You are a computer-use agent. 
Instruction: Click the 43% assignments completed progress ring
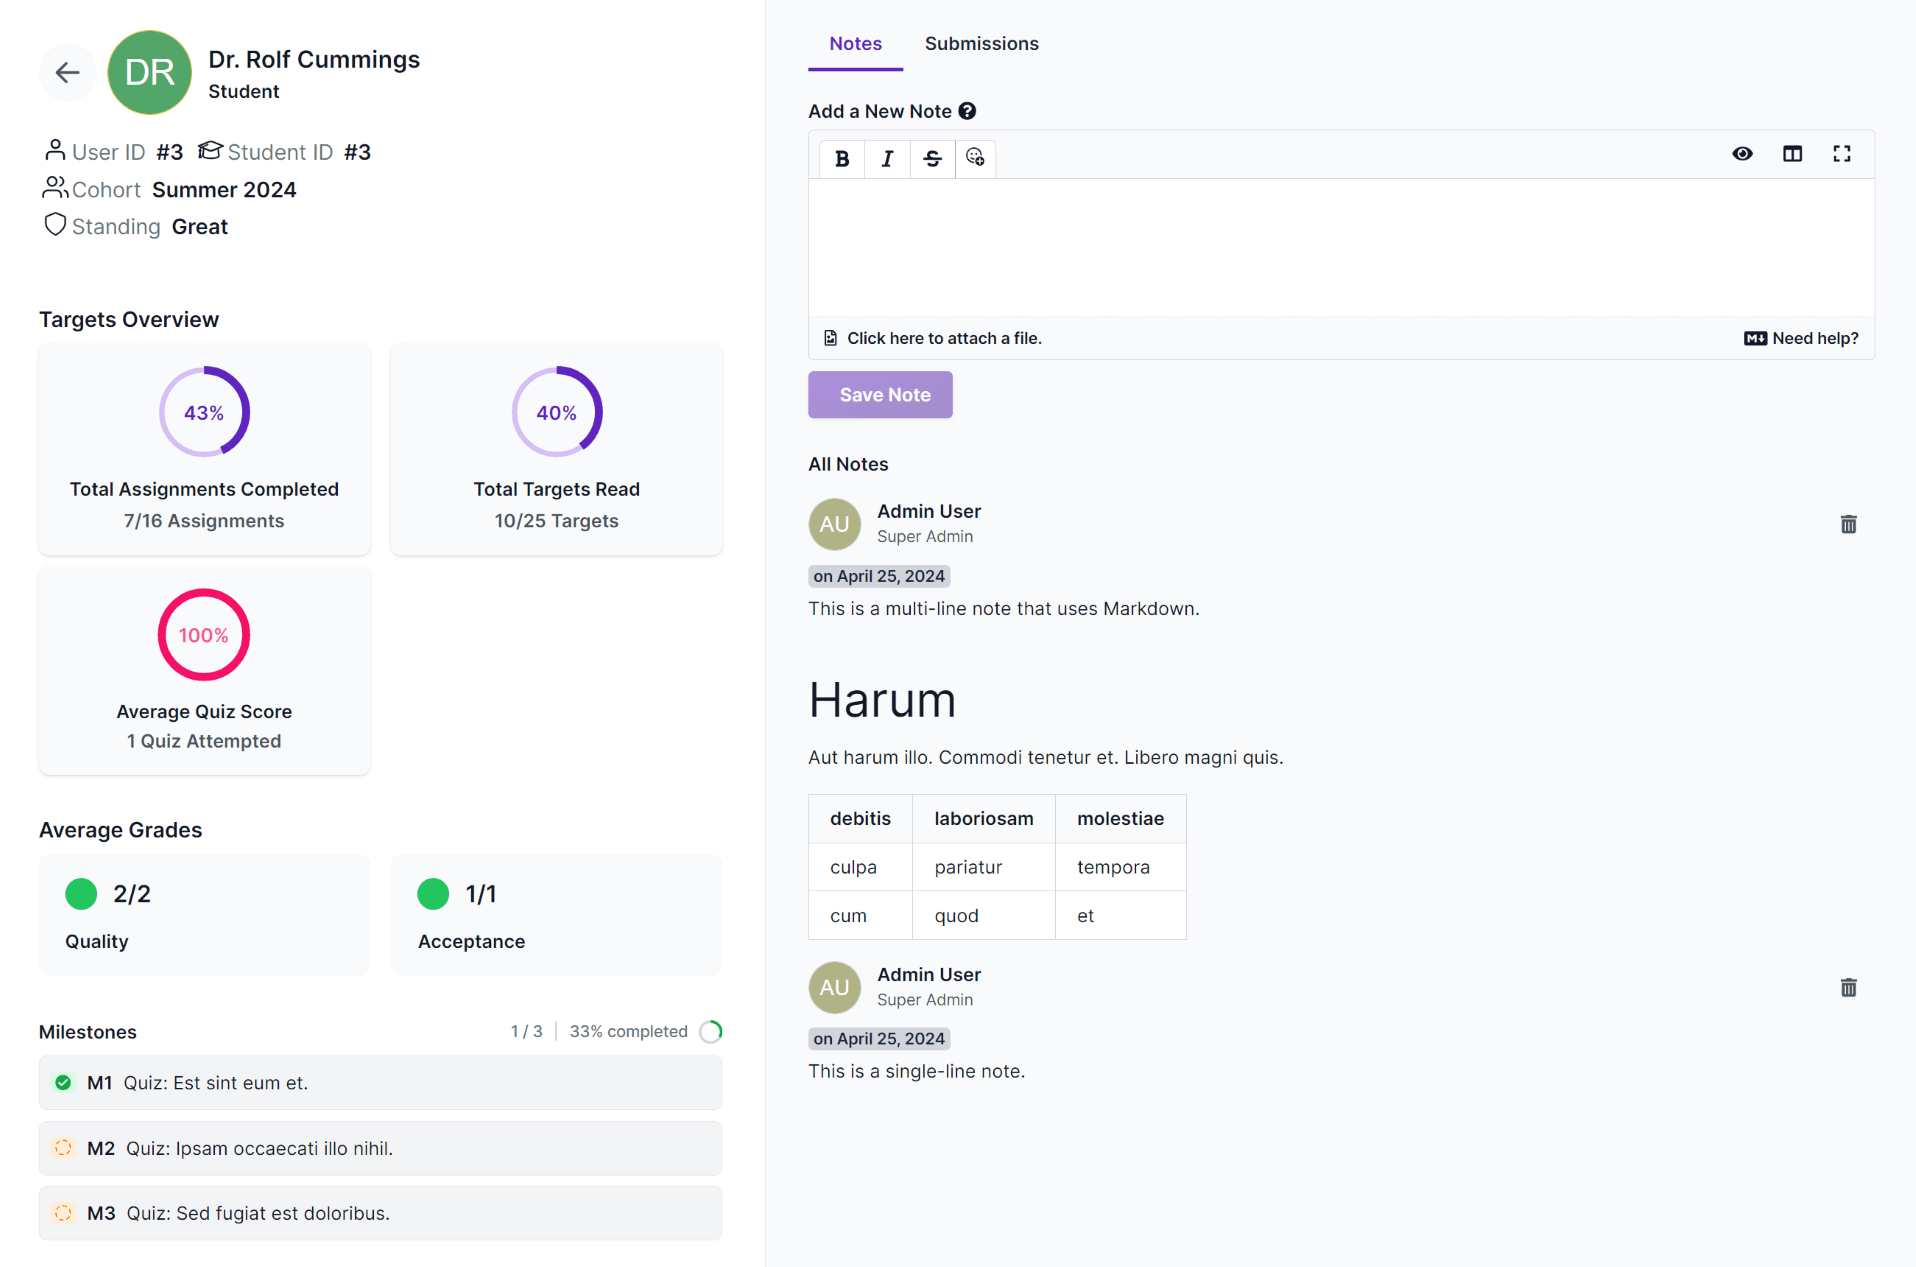[204, 412]
